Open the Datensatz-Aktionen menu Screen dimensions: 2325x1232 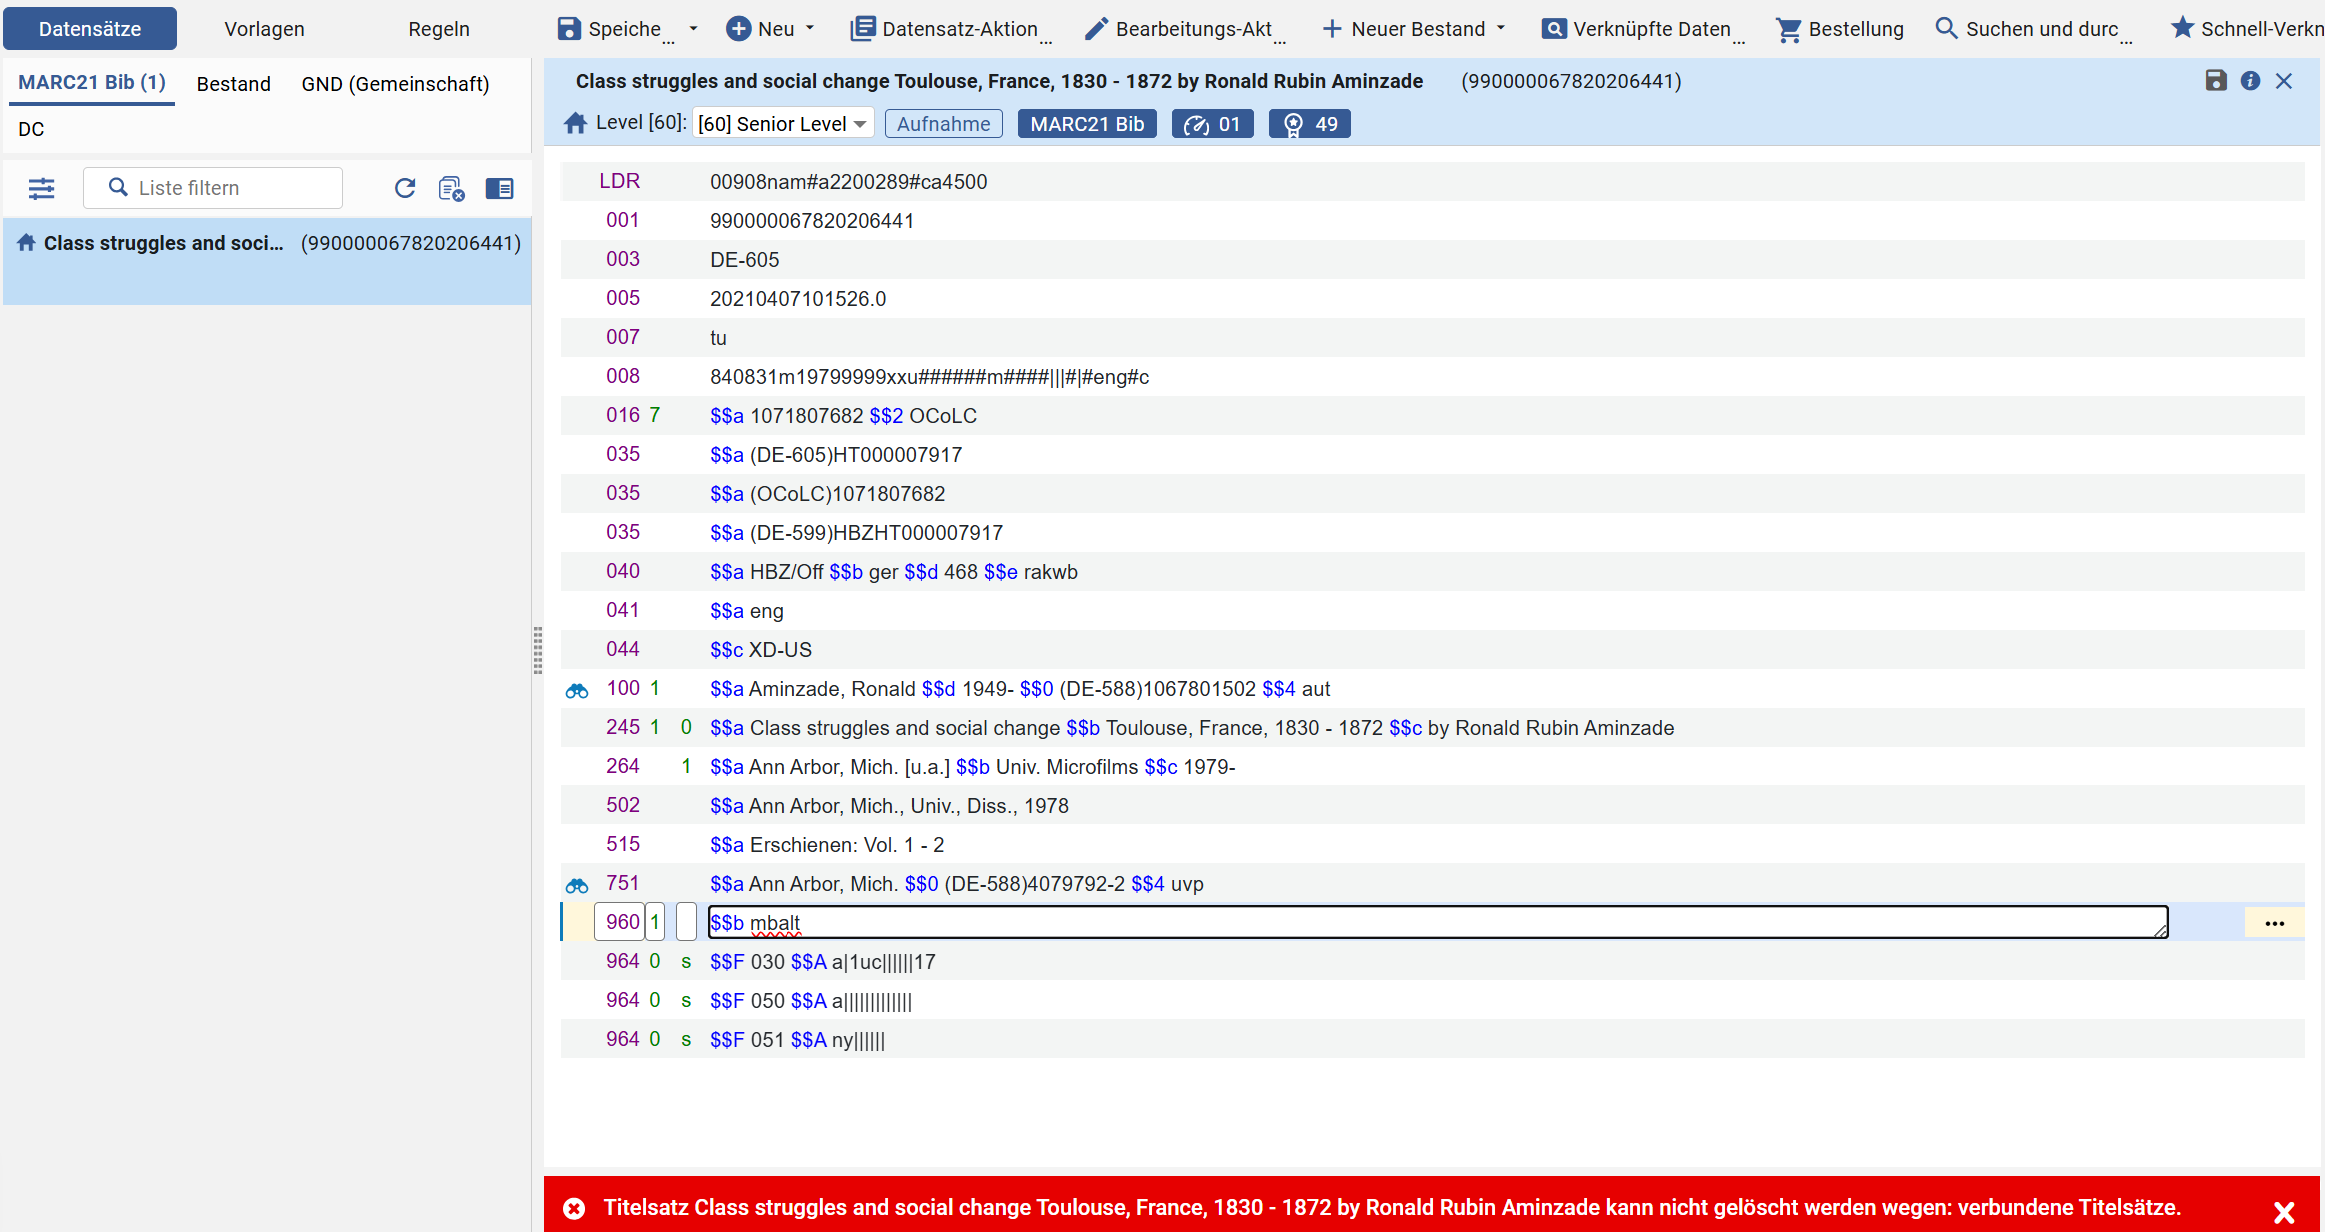click(x=950, y=29)
